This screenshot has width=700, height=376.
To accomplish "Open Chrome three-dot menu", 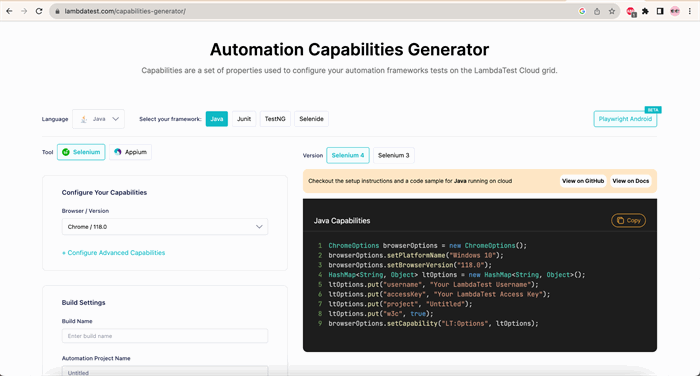I will click(x=690, y=11).
